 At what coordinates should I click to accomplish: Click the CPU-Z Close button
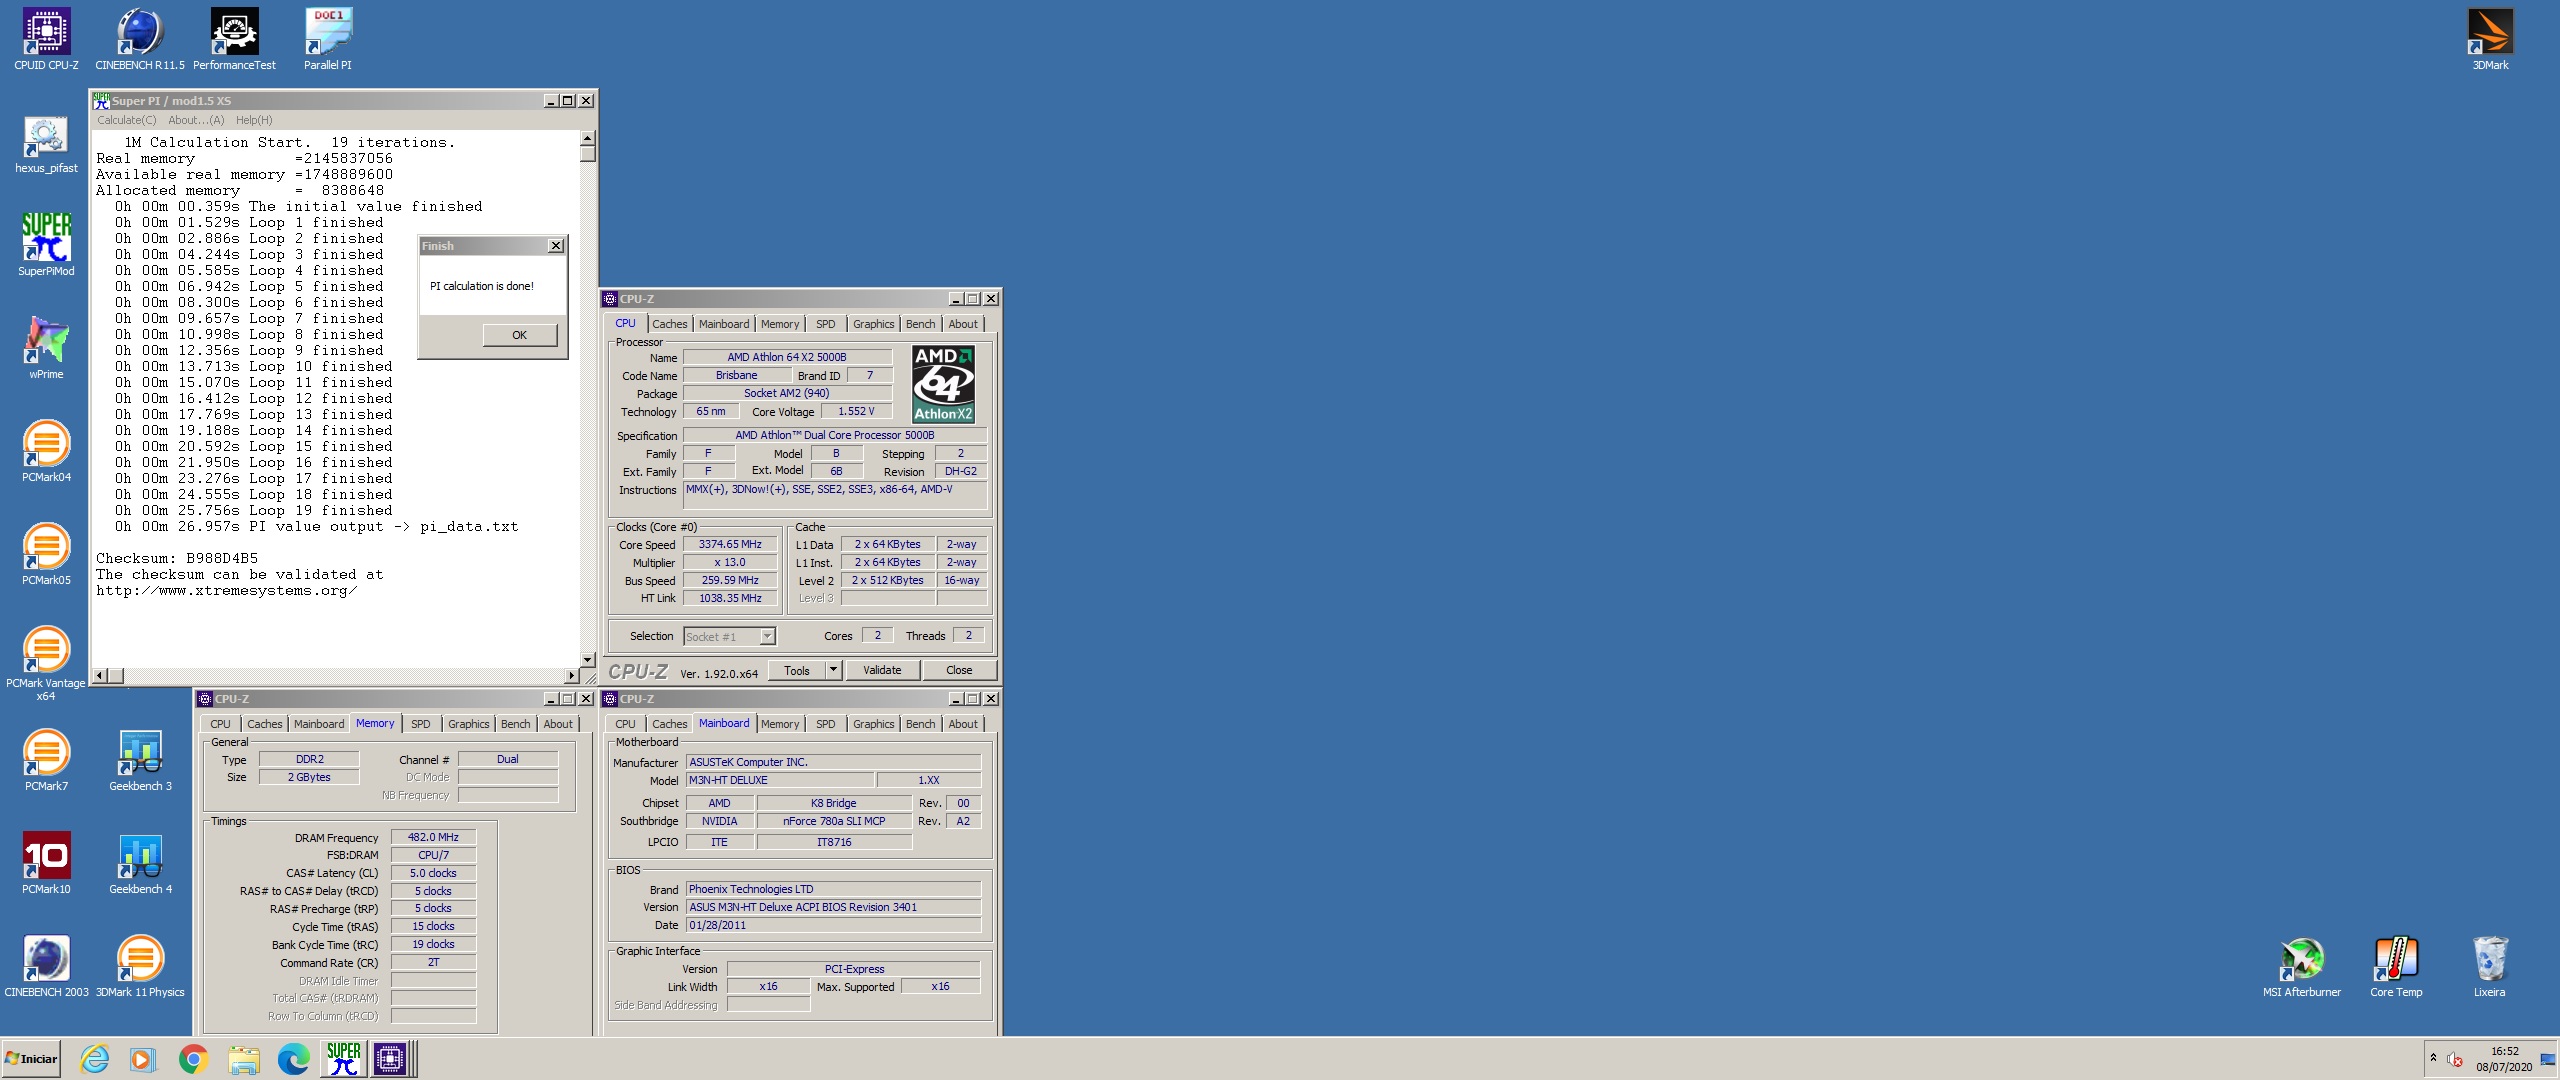[959, 670]
